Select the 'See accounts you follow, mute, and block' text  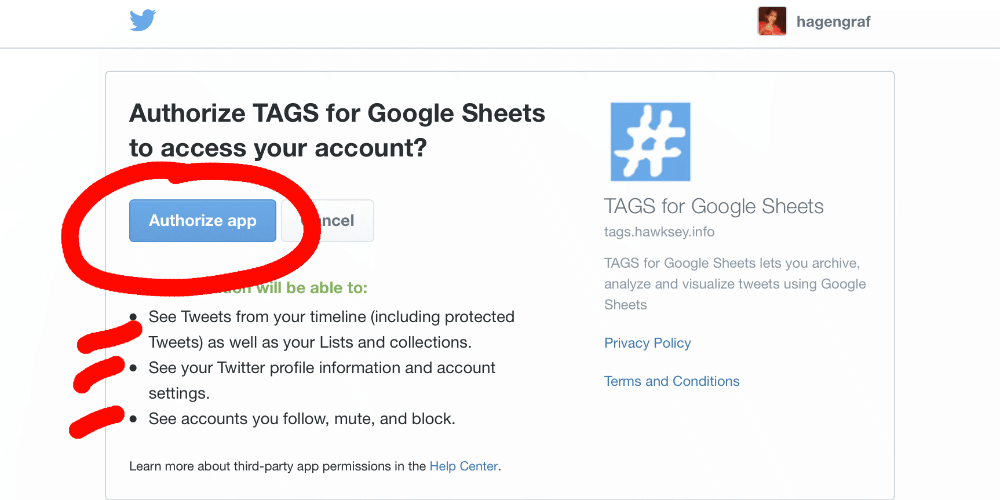[x=302, y=419]
